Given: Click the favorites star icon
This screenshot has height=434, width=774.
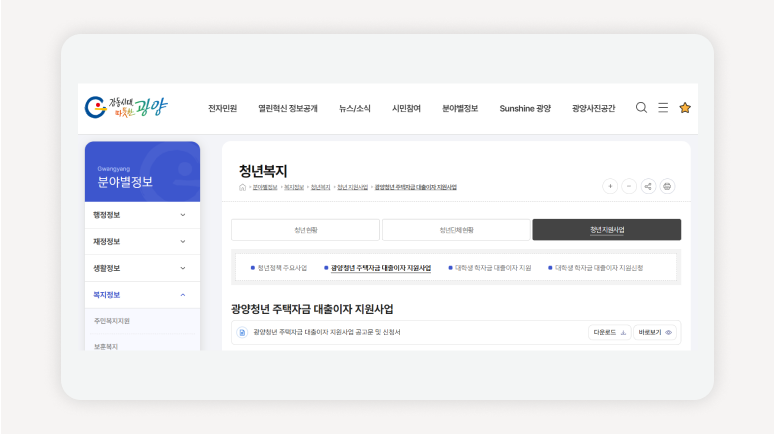Looking at the screenshot, I should (685, 108).
